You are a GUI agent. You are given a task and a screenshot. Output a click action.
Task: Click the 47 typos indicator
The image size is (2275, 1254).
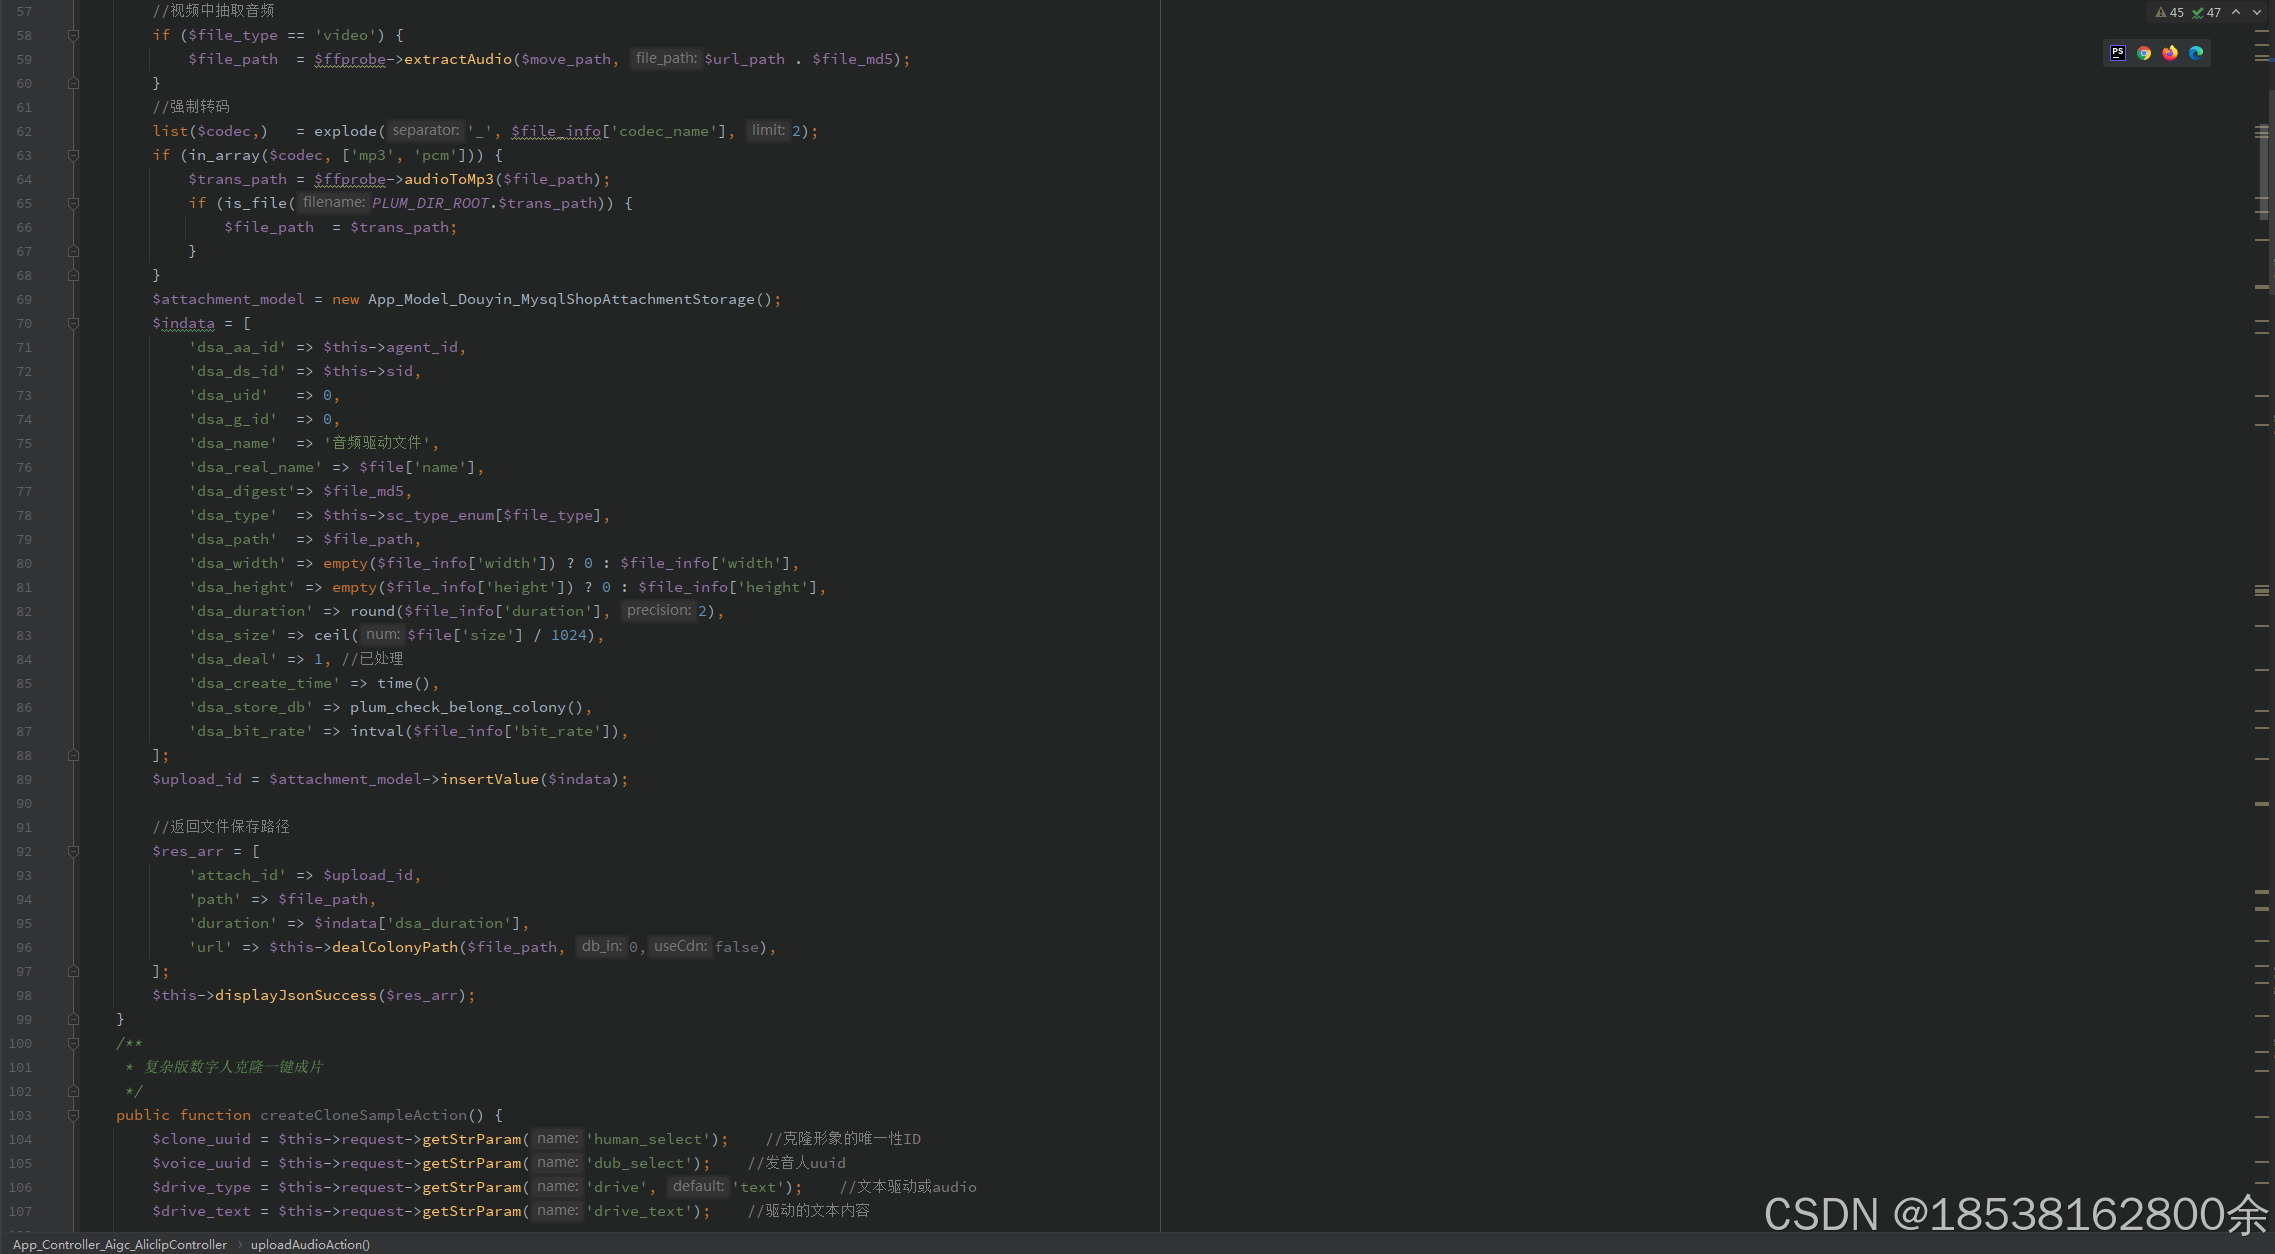[x=2206, y=13]
